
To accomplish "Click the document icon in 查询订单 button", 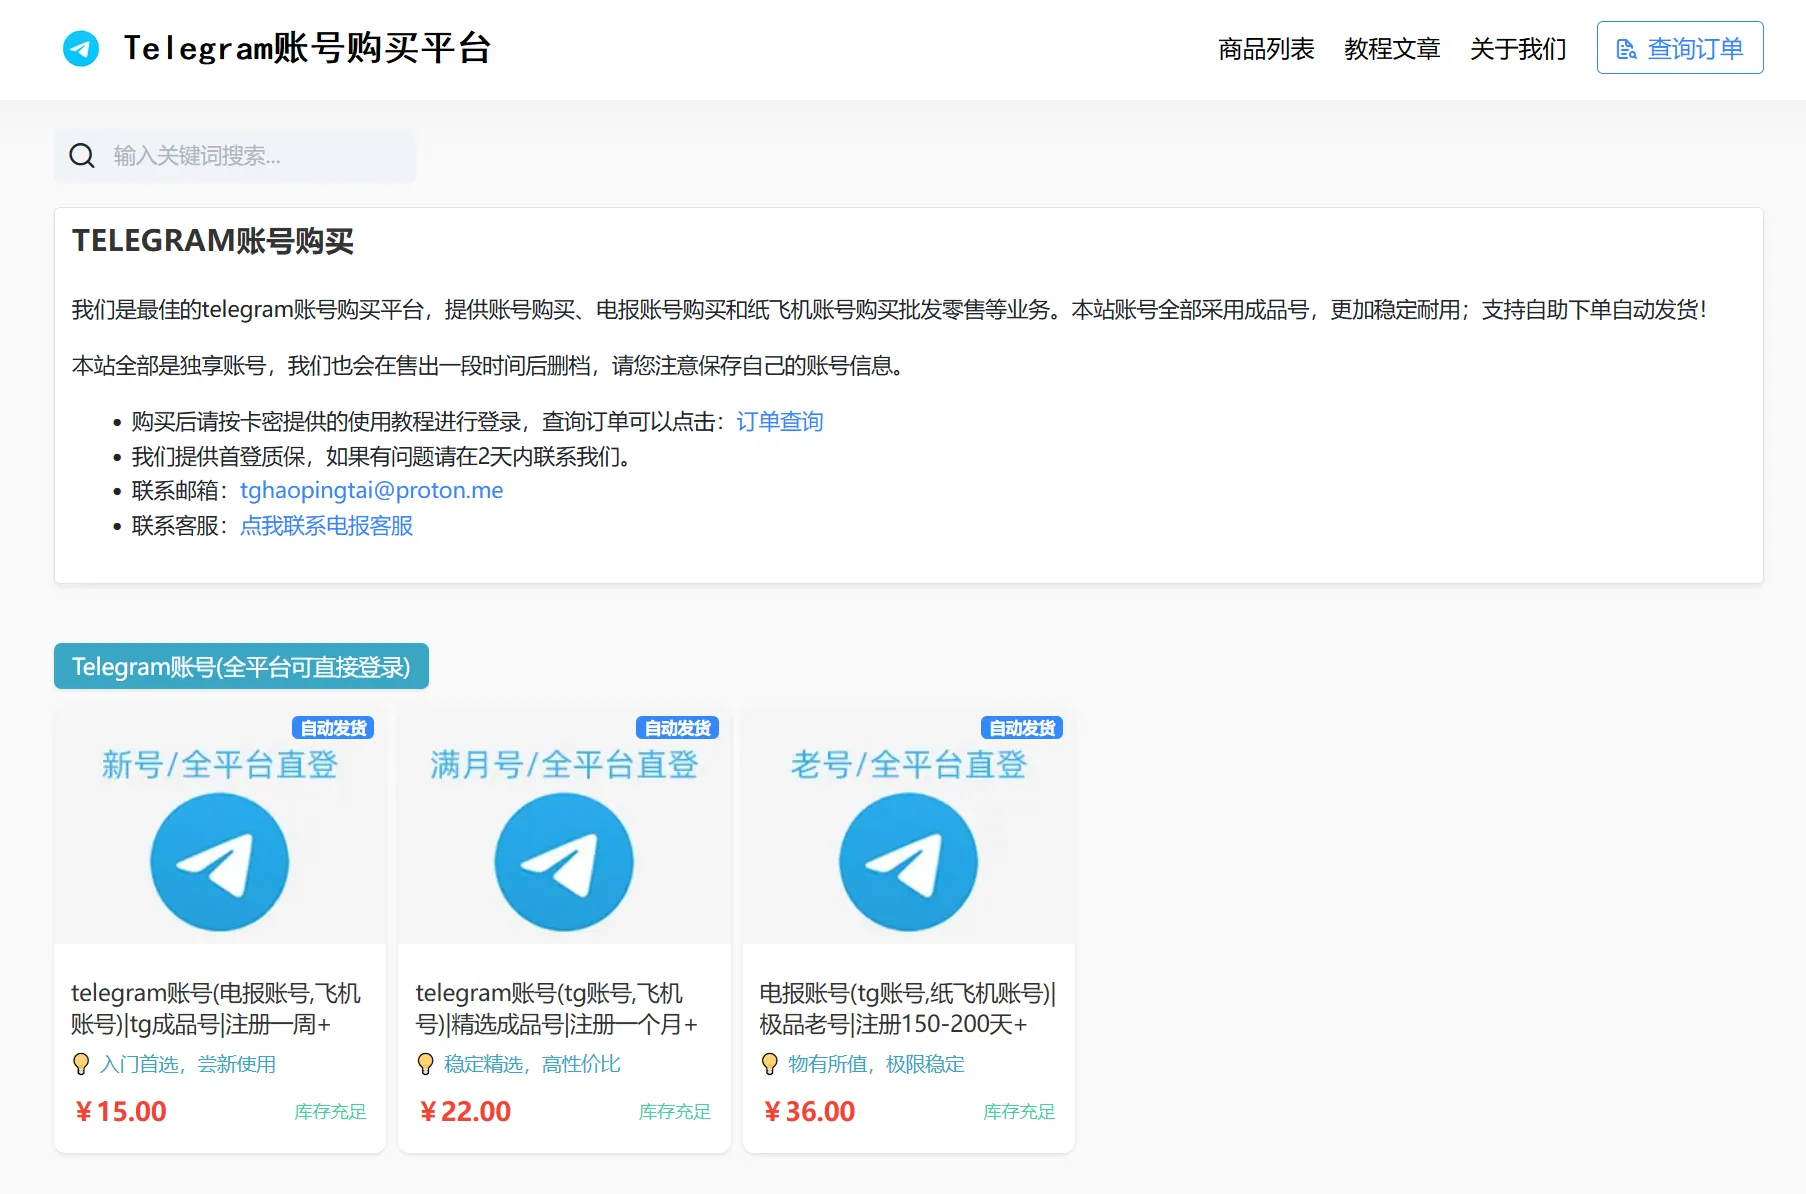I will [1626, 49].
